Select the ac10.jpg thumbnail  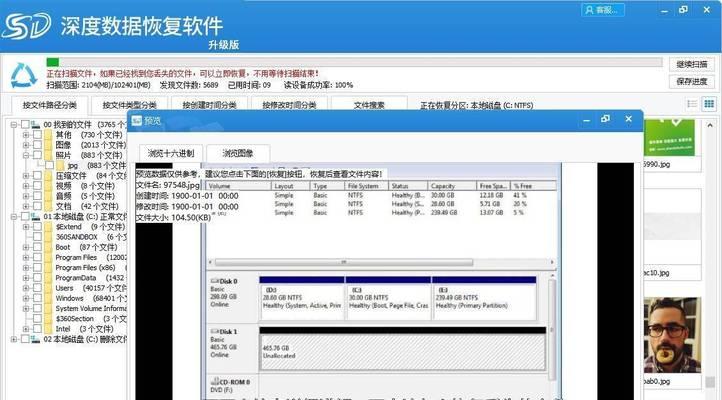click(672, 227)
